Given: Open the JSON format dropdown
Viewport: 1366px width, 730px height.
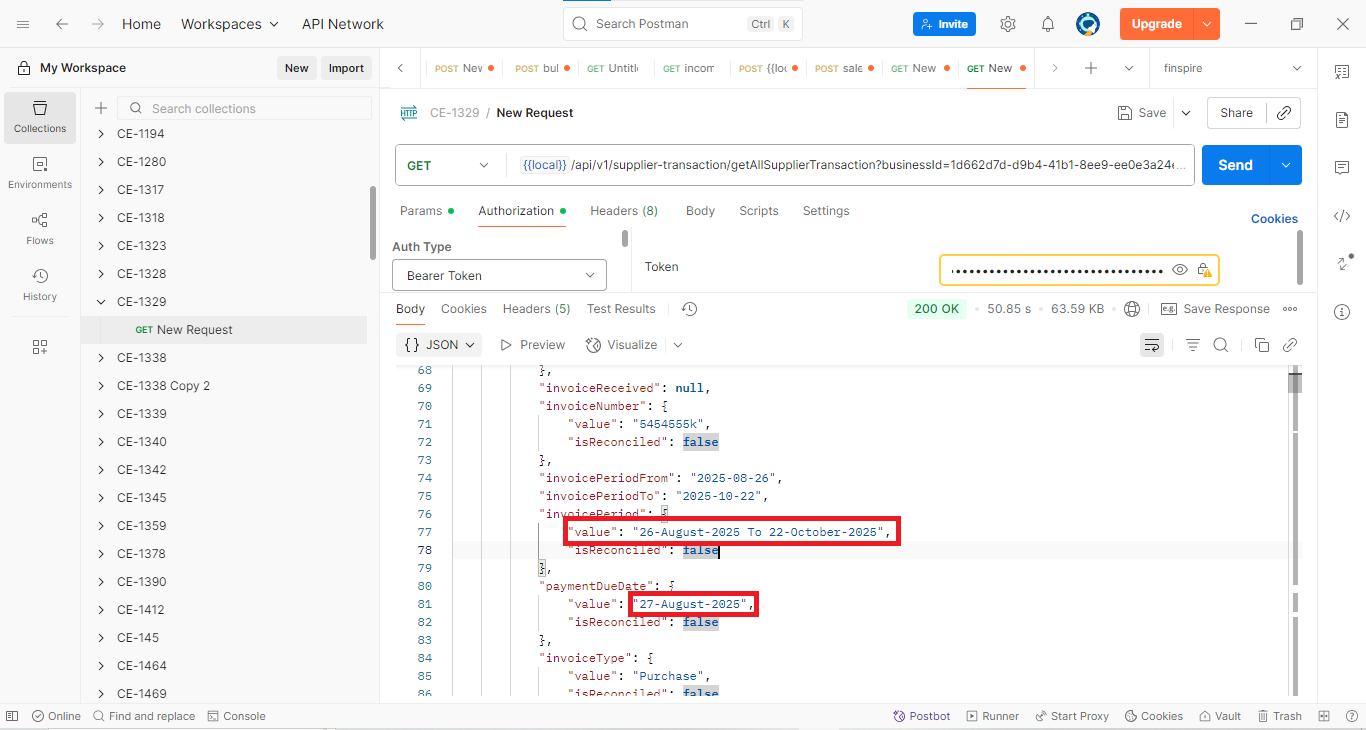Looking at the screenshot, I should click(439, 345).
